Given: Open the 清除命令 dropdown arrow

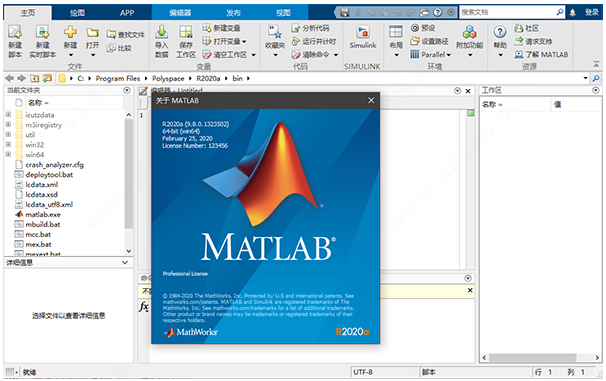Looking at the screenshot, I should (336, 55).
